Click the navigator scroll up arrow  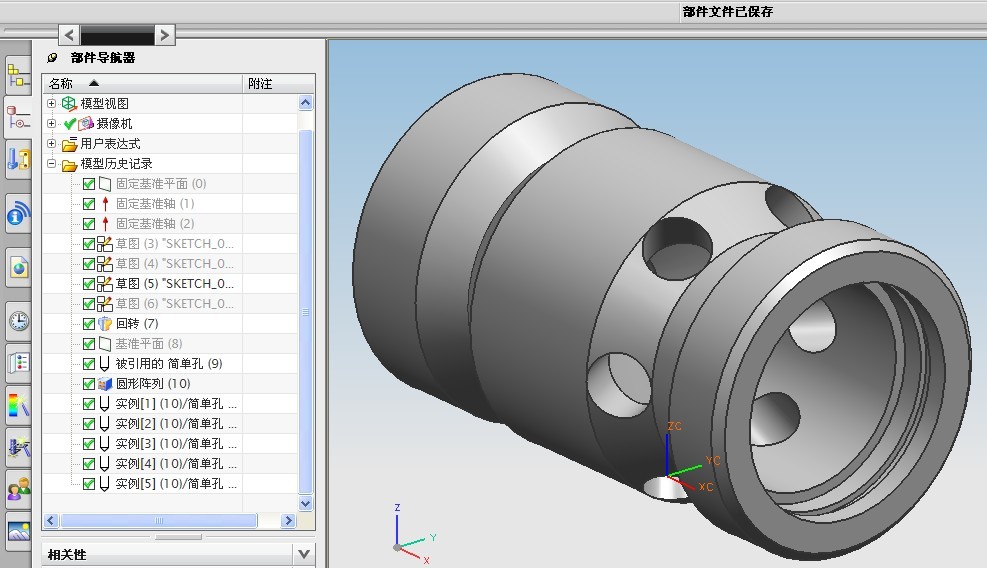pyautogui.click(x=305, y=103)
